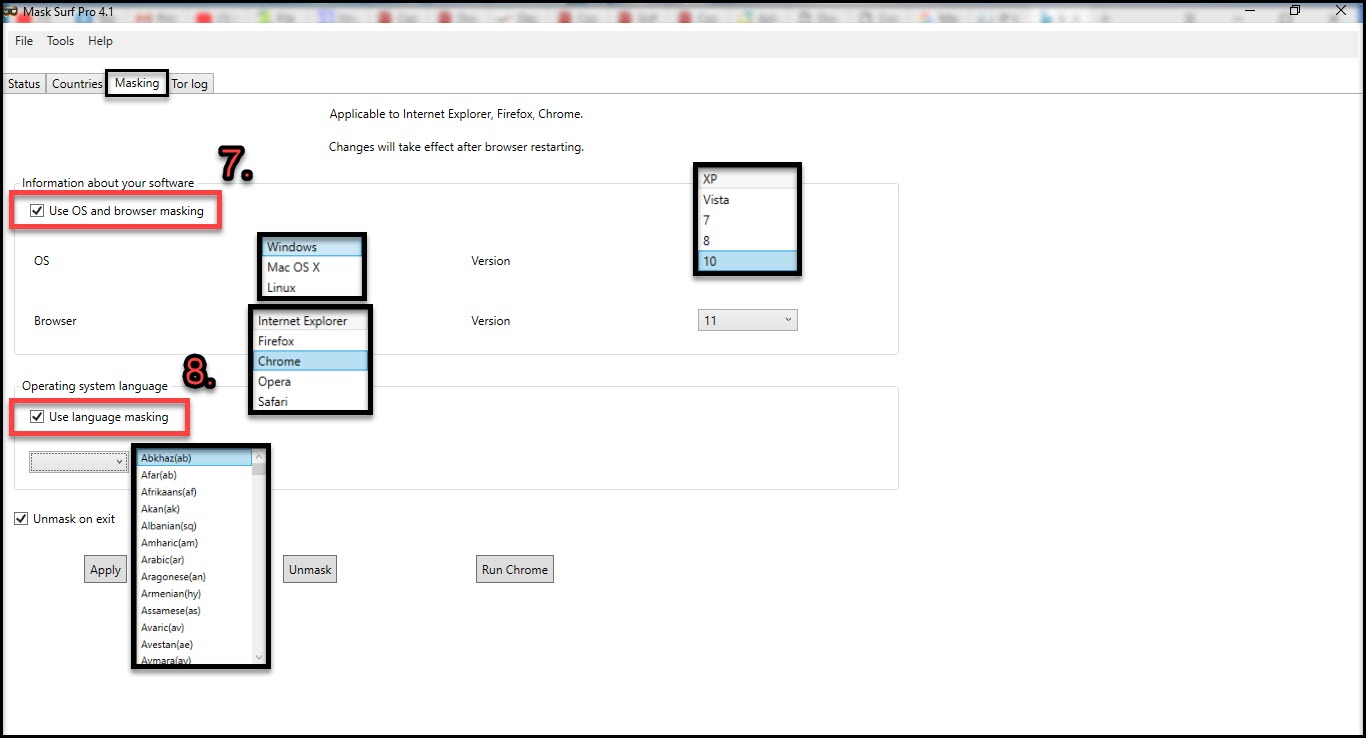Choose Windows in the OS list
1366x738 pixels.
coord(312,247)
